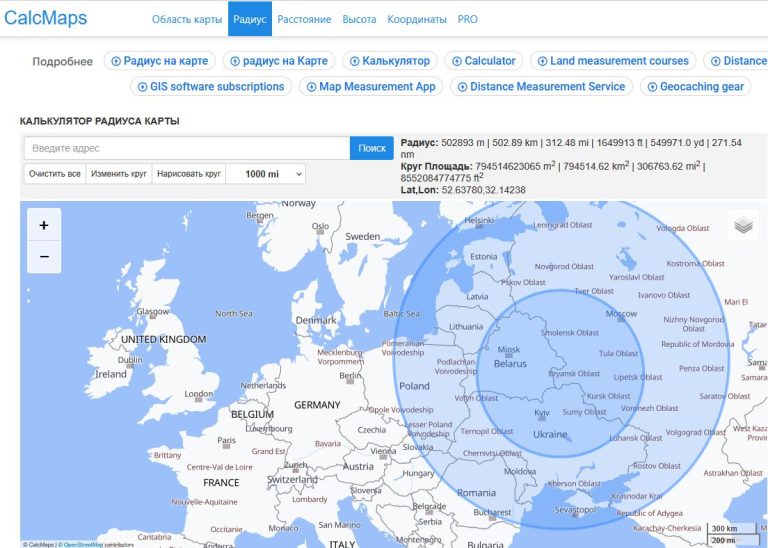
Task: Click the Kyiv label on the map
Action: [x=542, y=412]
